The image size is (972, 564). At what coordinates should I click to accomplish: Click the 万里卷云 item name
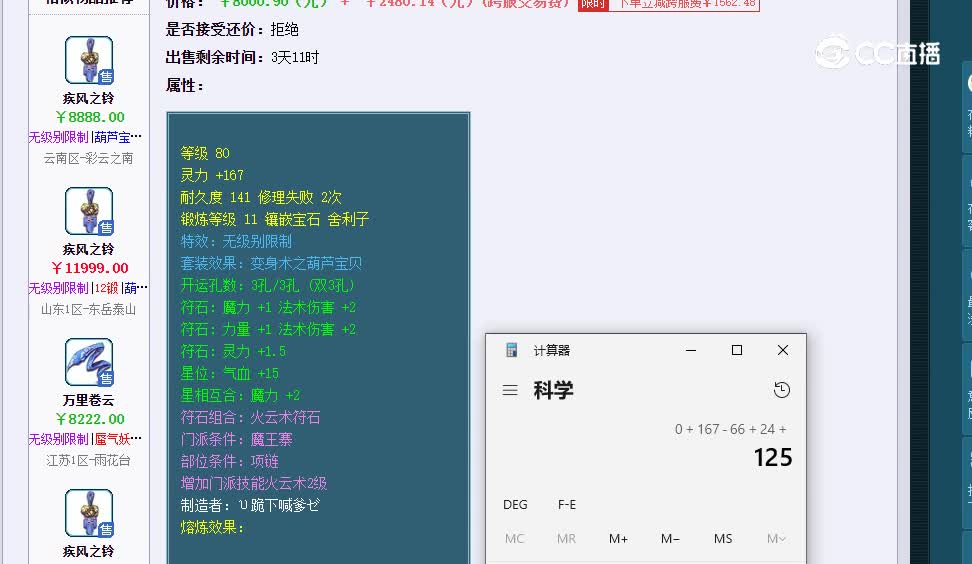(x=89, y=400)
